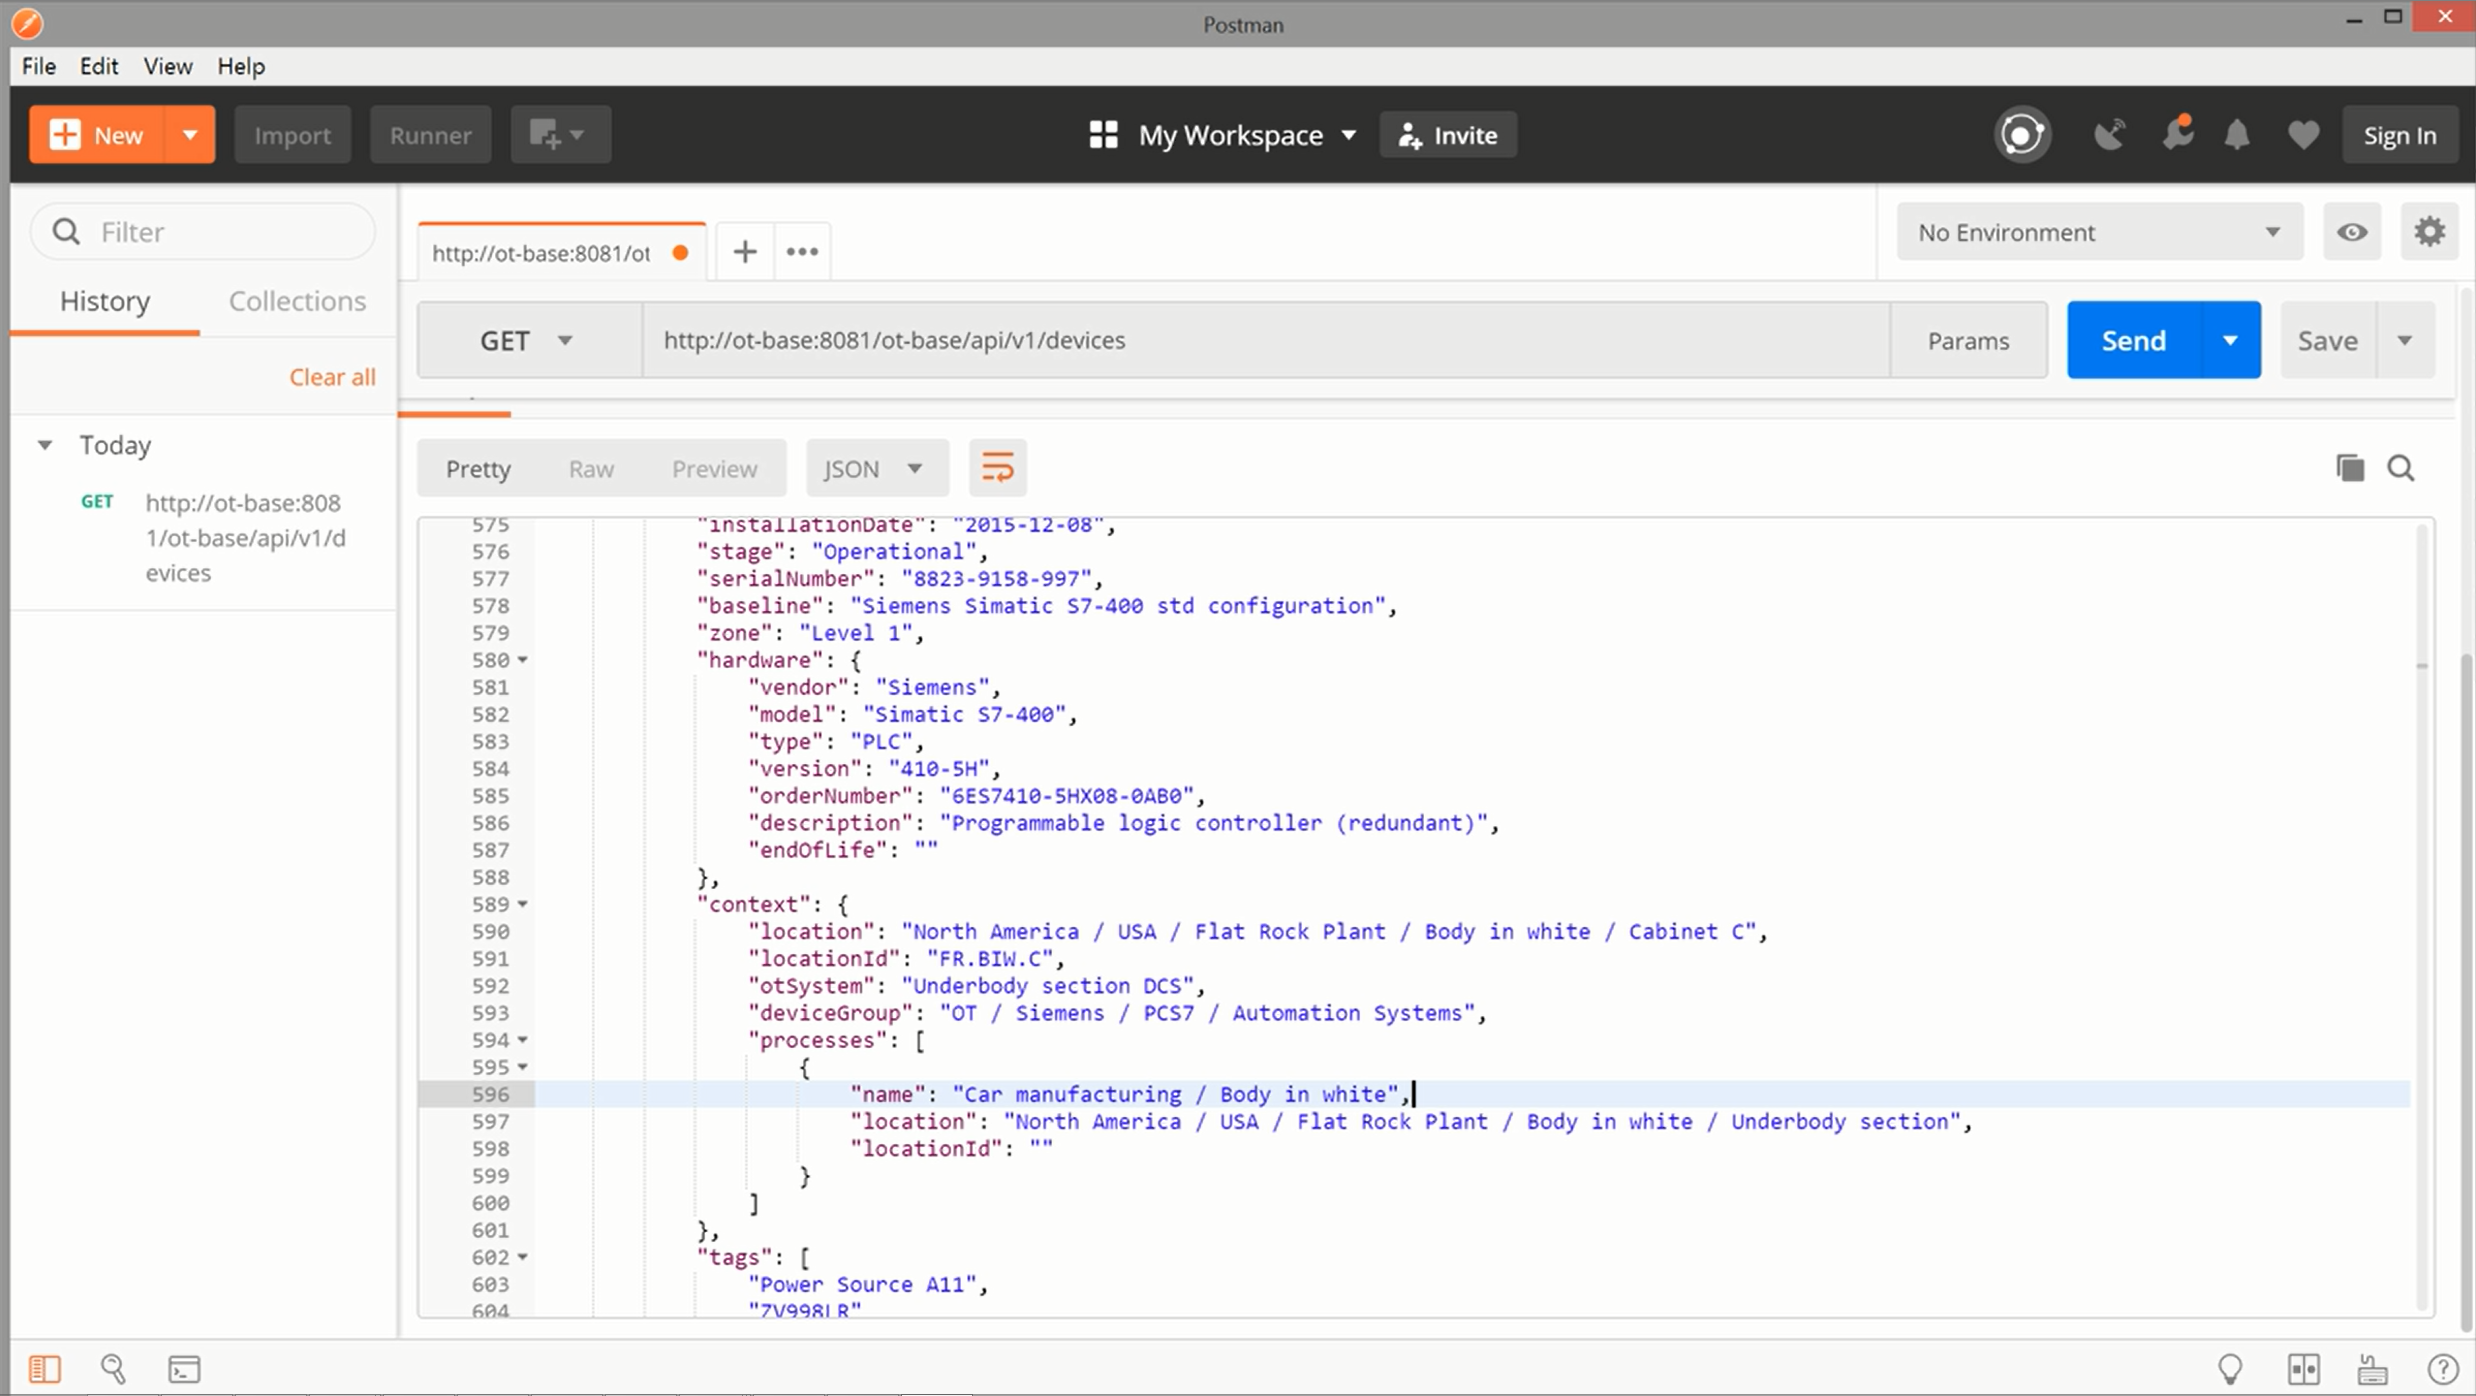Image resolution: width=2476 pixels, height=1396 pixels.
Task: Click the request URL input field
Action: tap(1266, 340)
